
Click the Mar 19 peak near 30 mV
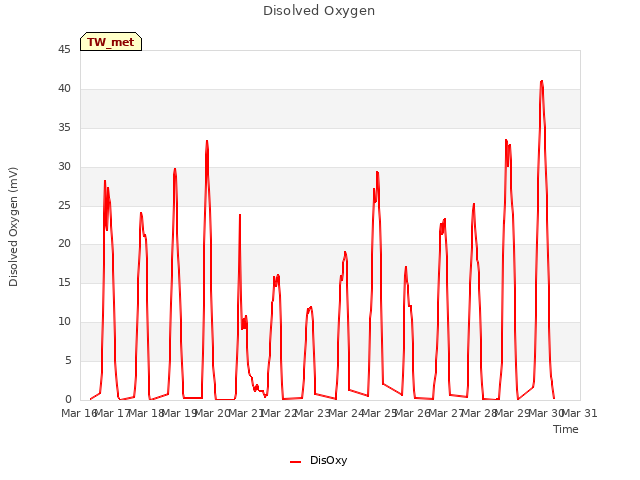click(175, 169)
